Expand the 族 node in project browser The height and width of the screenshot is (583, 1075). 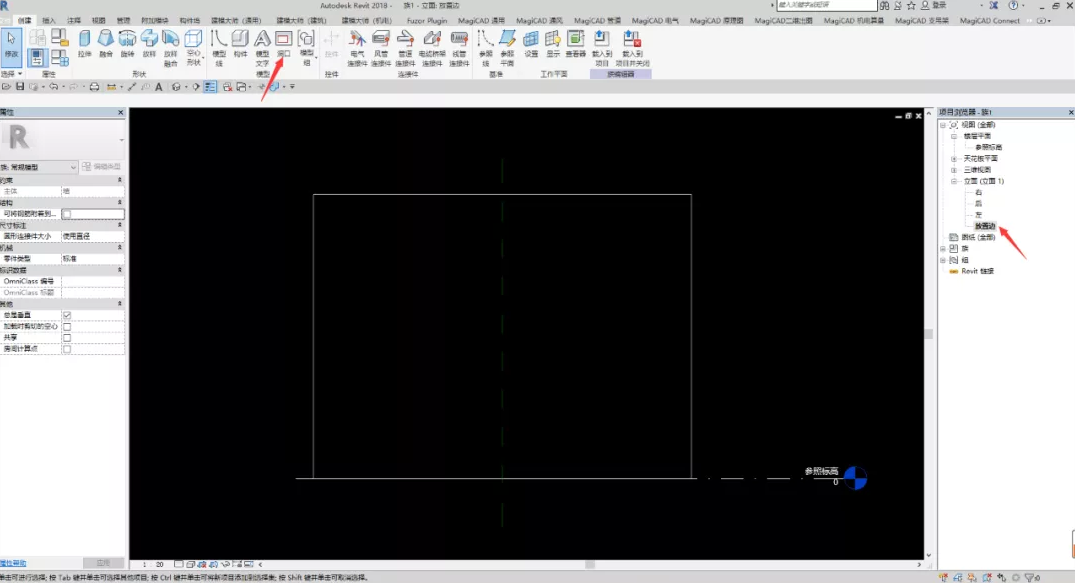[x=943, y=248]
